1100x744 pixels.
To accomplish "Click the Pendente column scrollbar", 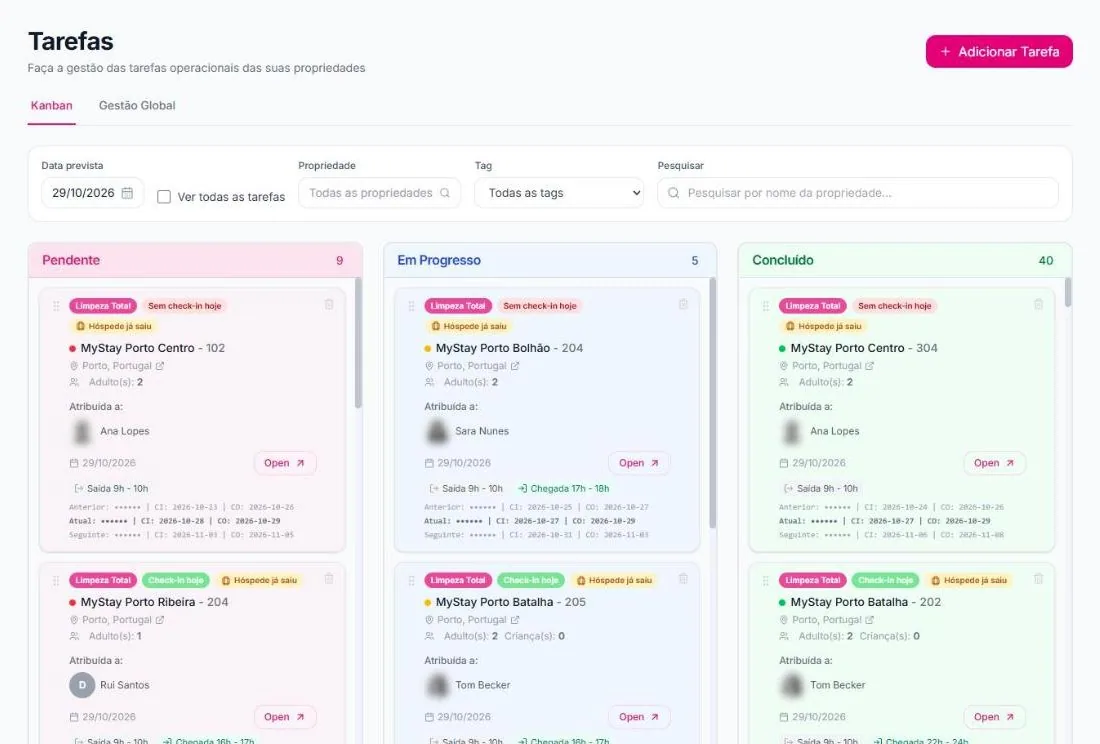I will click(358, 343).
